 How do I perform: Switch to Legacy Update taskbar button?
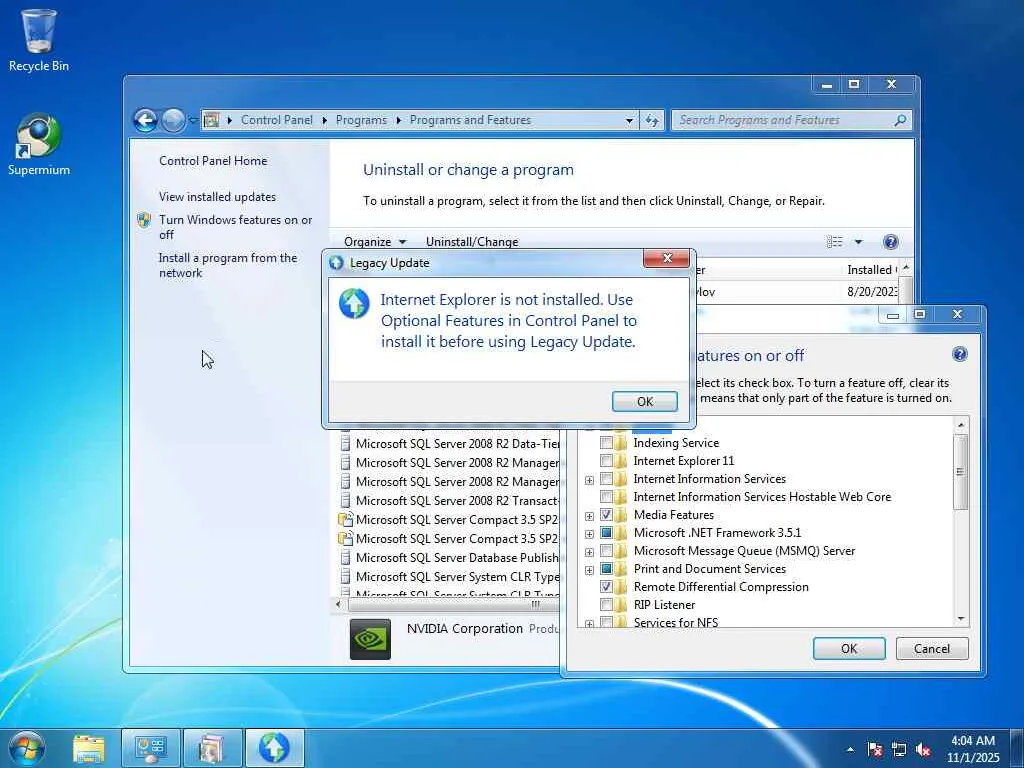click(x=274, y=748)
